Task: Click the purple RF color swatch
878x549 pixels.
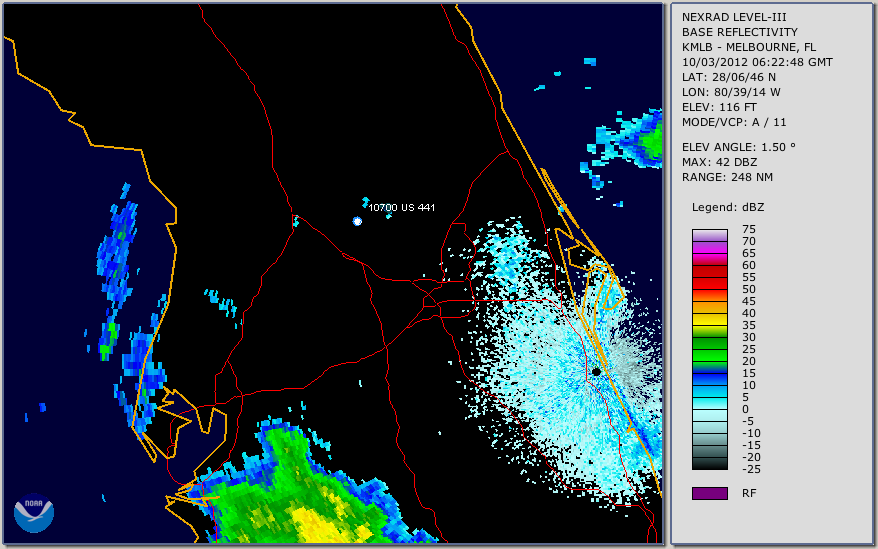Action: 709,493
